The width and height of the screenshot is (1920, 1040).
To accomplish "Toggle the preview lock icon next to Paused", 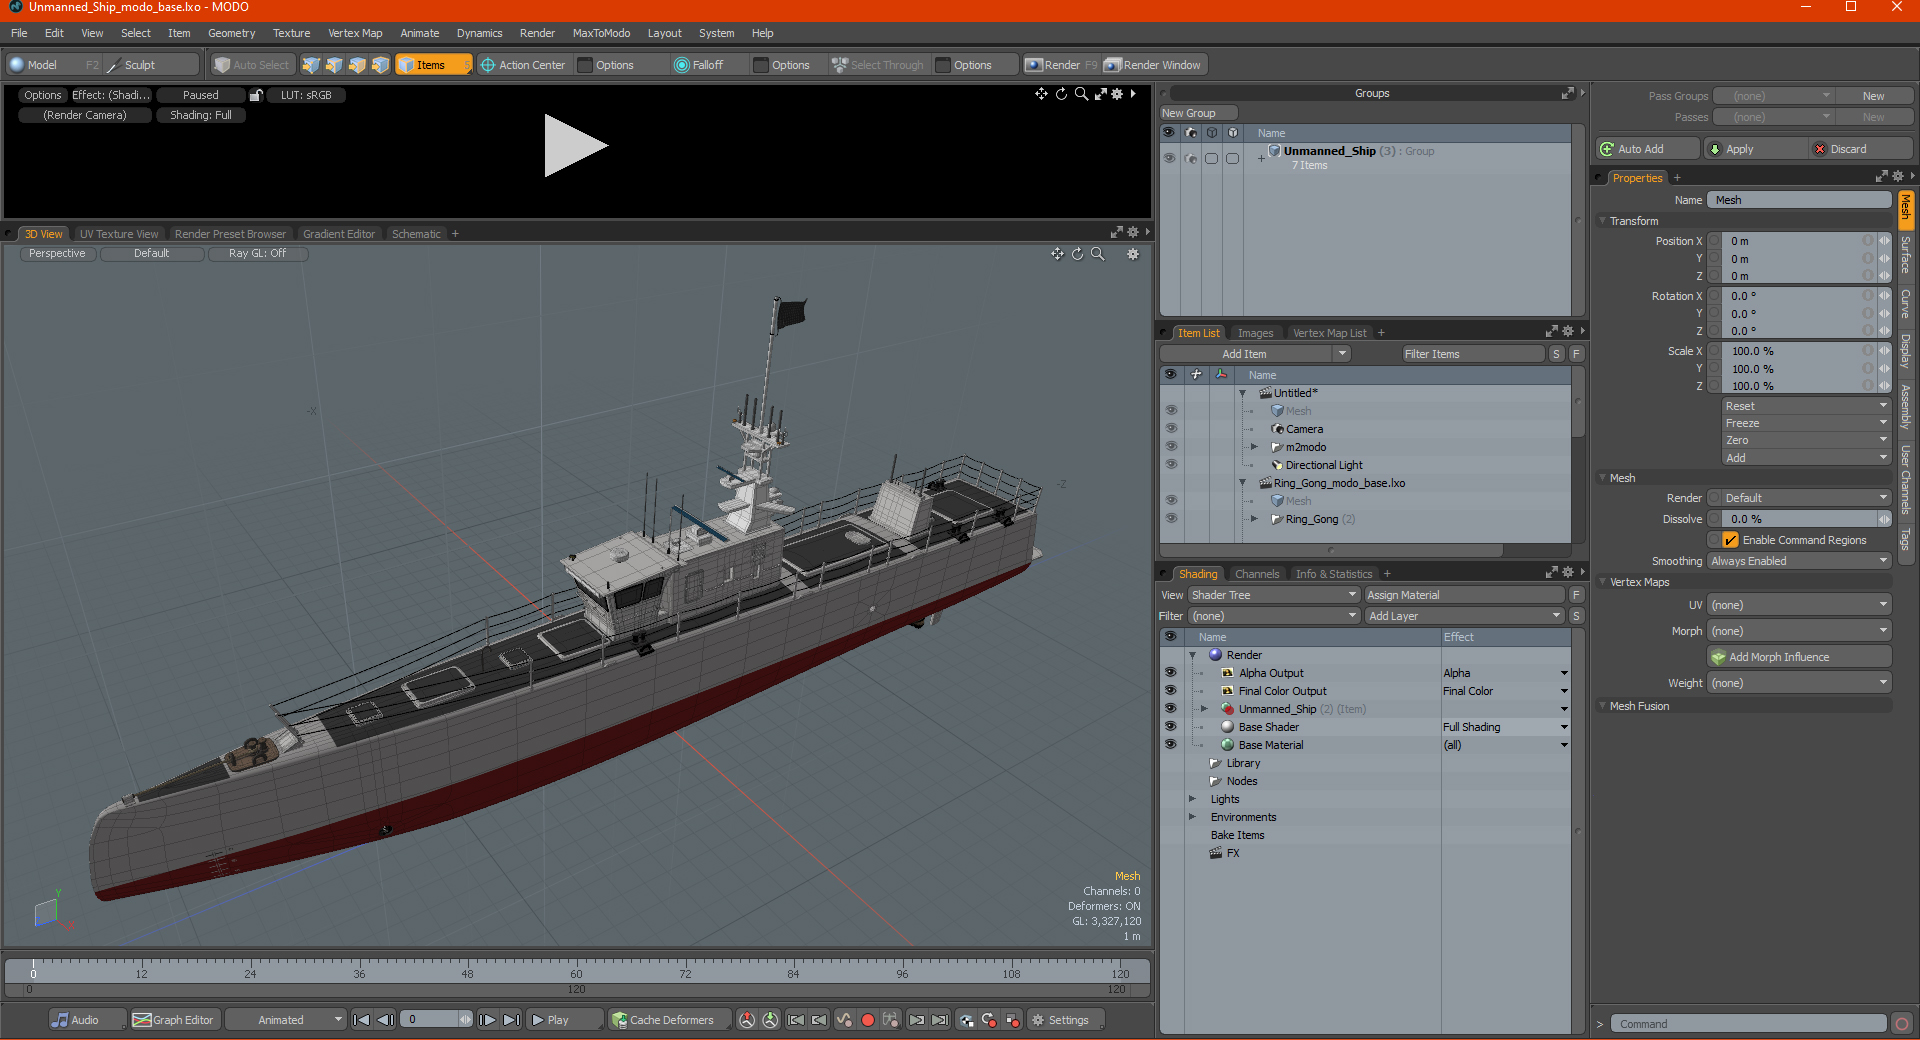I will [x=256, y=95].
